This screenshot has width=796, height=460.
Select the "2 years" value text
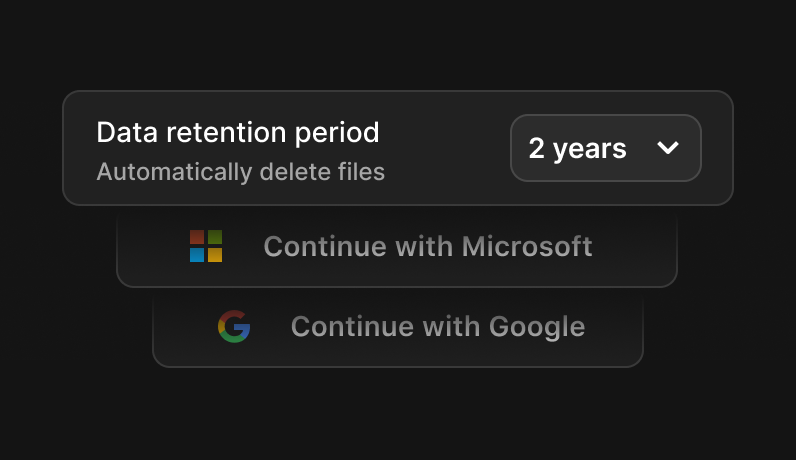(577, 149)
